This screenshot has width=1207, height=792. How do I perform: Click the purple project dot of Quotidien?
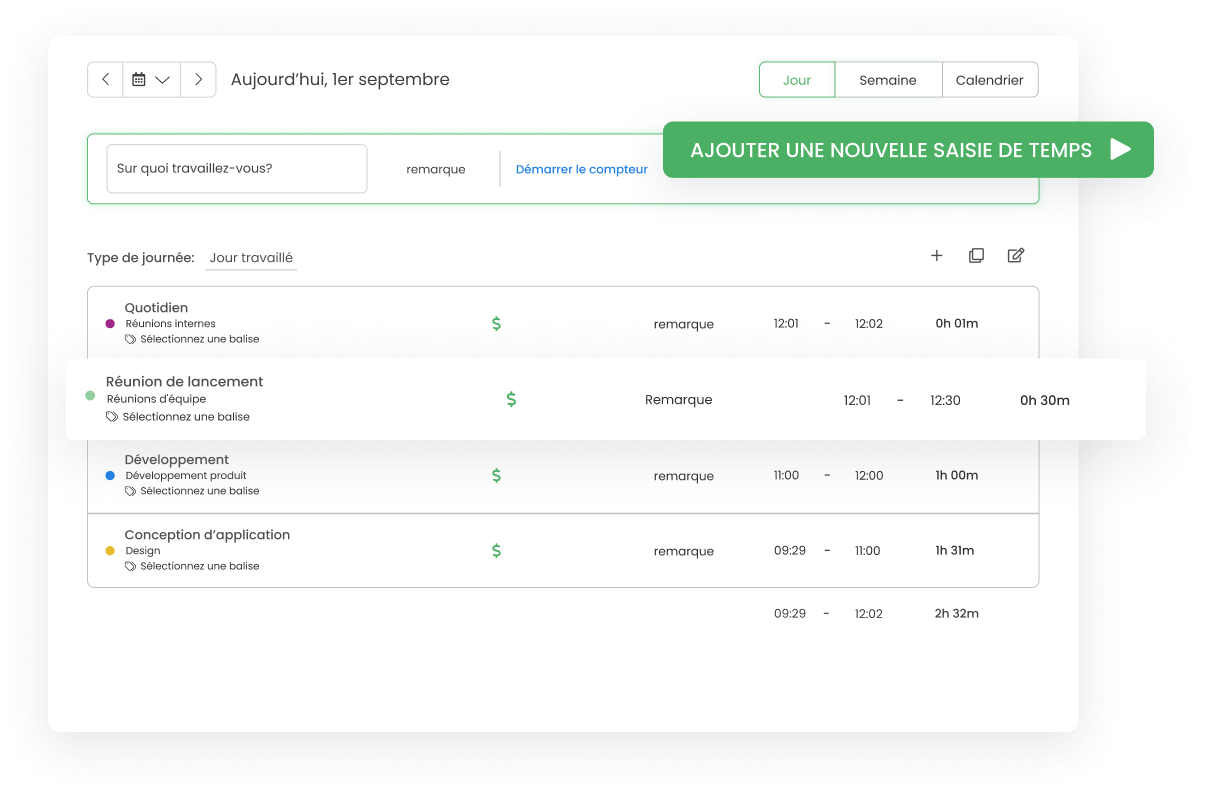click(x=110, y=324)
